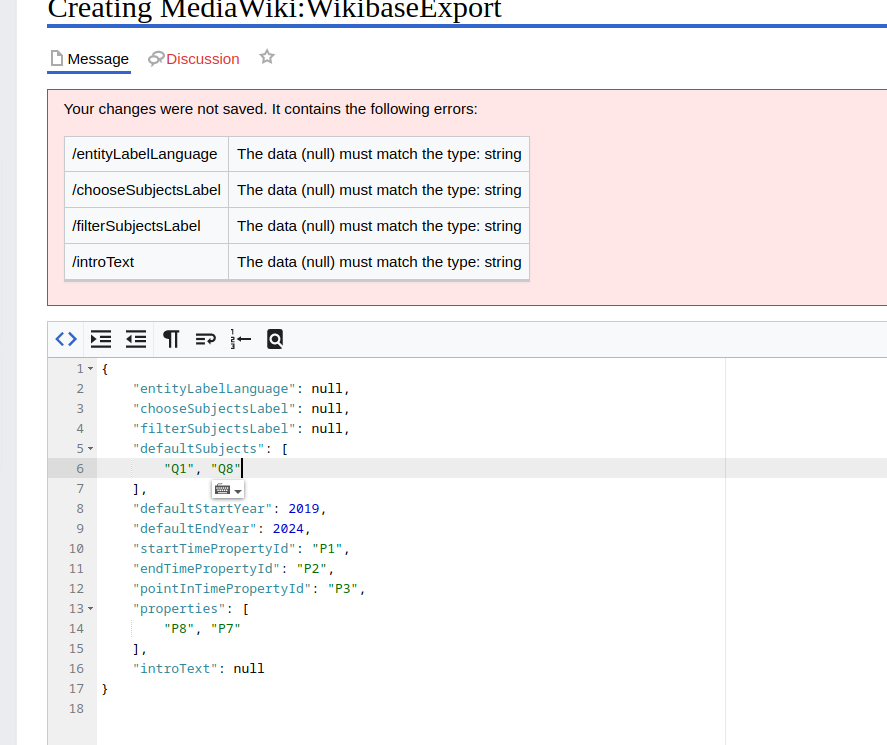
Task: Open search and replace magnifier icon
Action: click(275, 339)
